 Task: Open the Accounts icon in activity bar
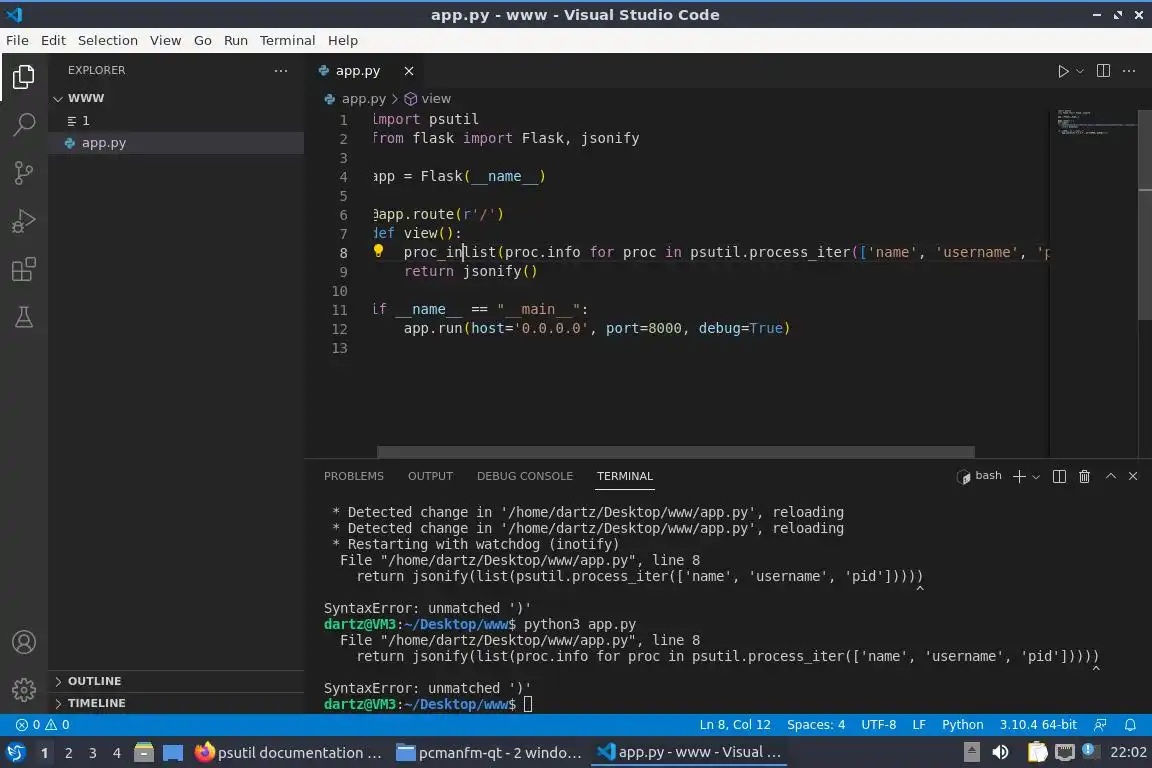[x=24, y=642]
